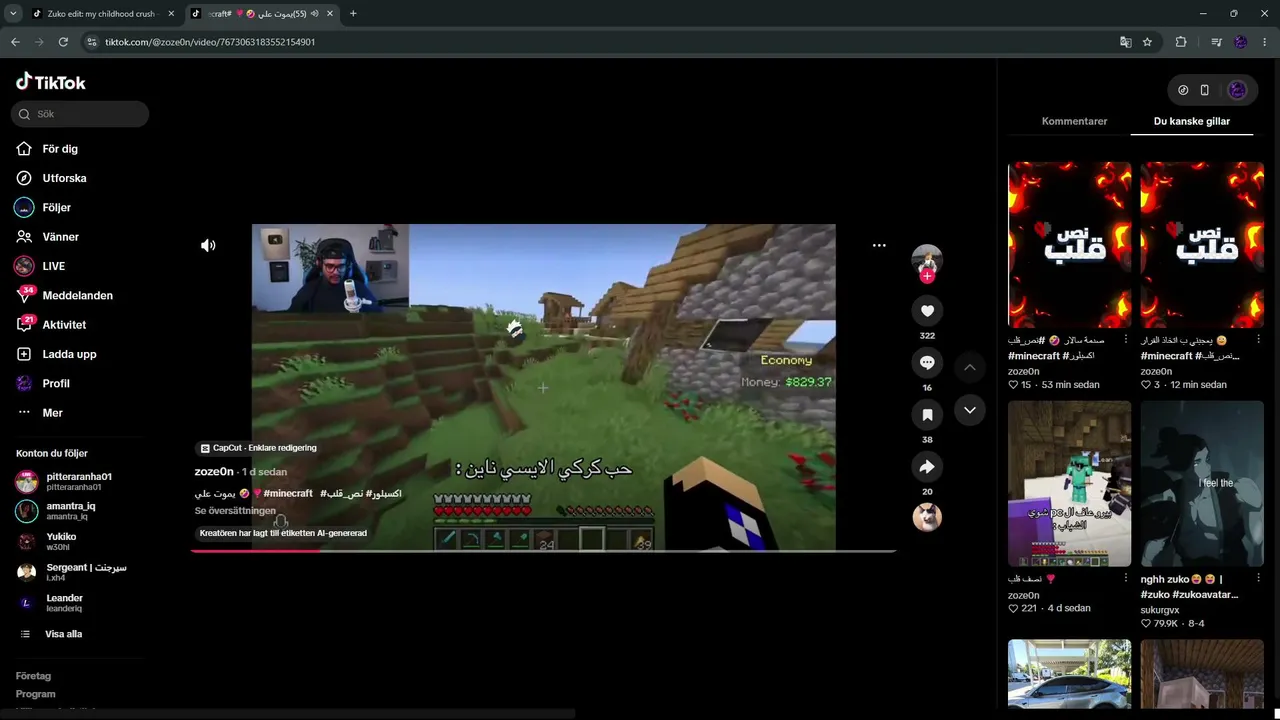Open options for the نصف قلب card
Viewport: 1280px width, 720px height.
click(x=1126, y=578)
